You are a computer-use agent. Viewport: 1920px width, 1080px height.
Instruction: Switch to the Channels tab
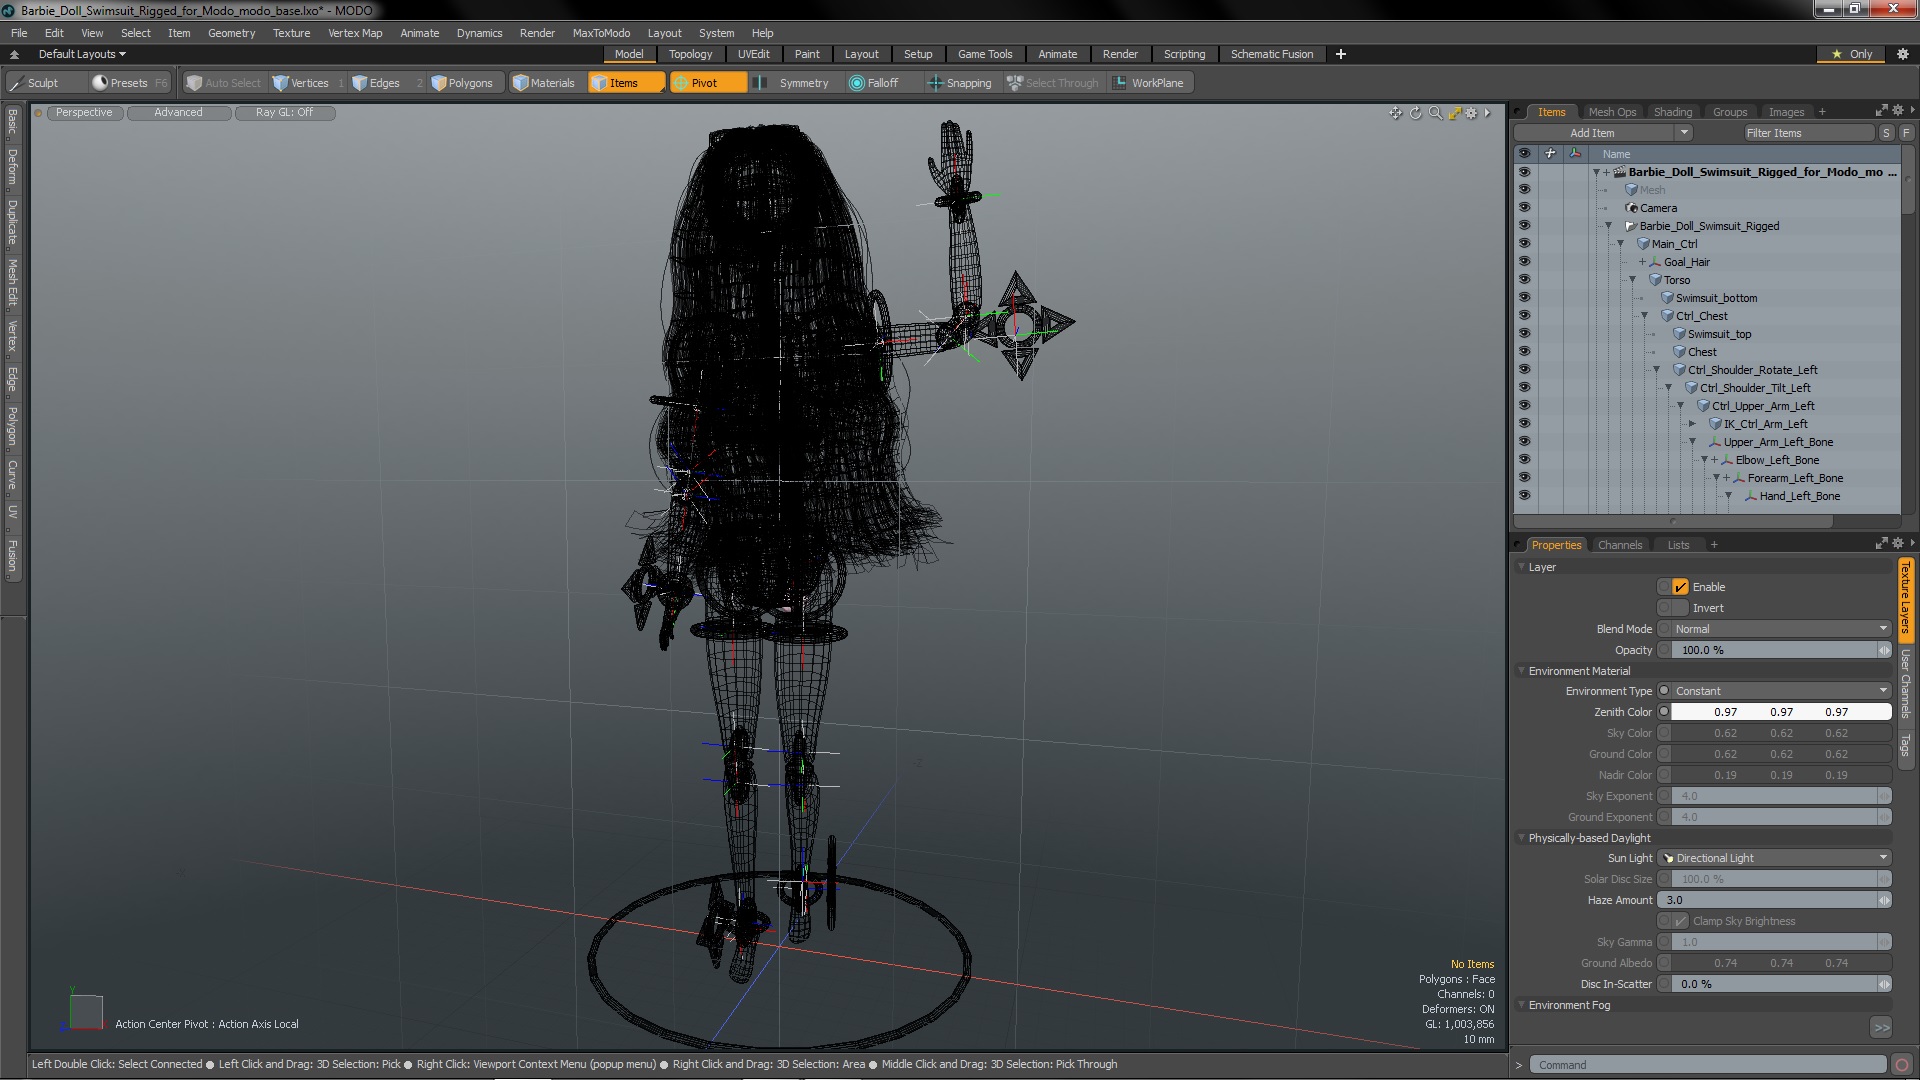(x=1619, y=545)
